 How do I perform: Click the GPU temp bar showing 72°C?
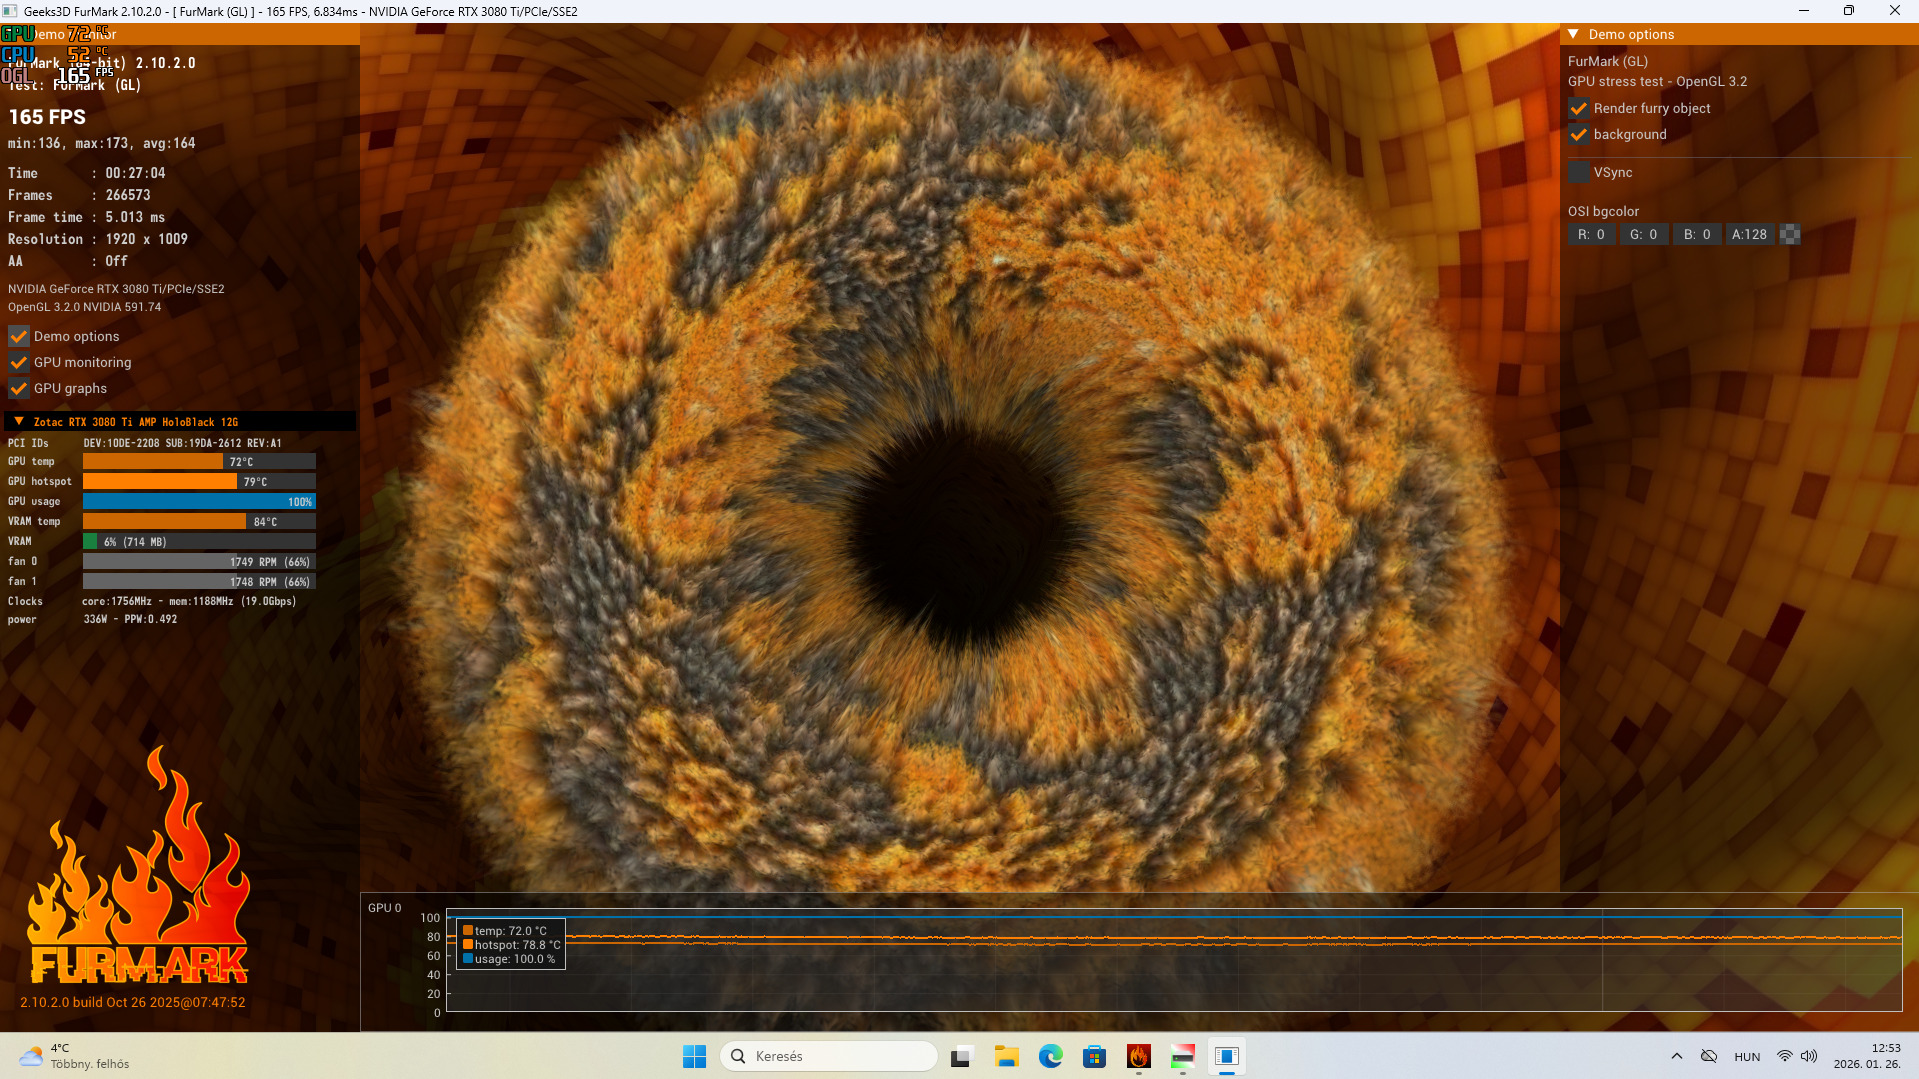tap(199, 461)
